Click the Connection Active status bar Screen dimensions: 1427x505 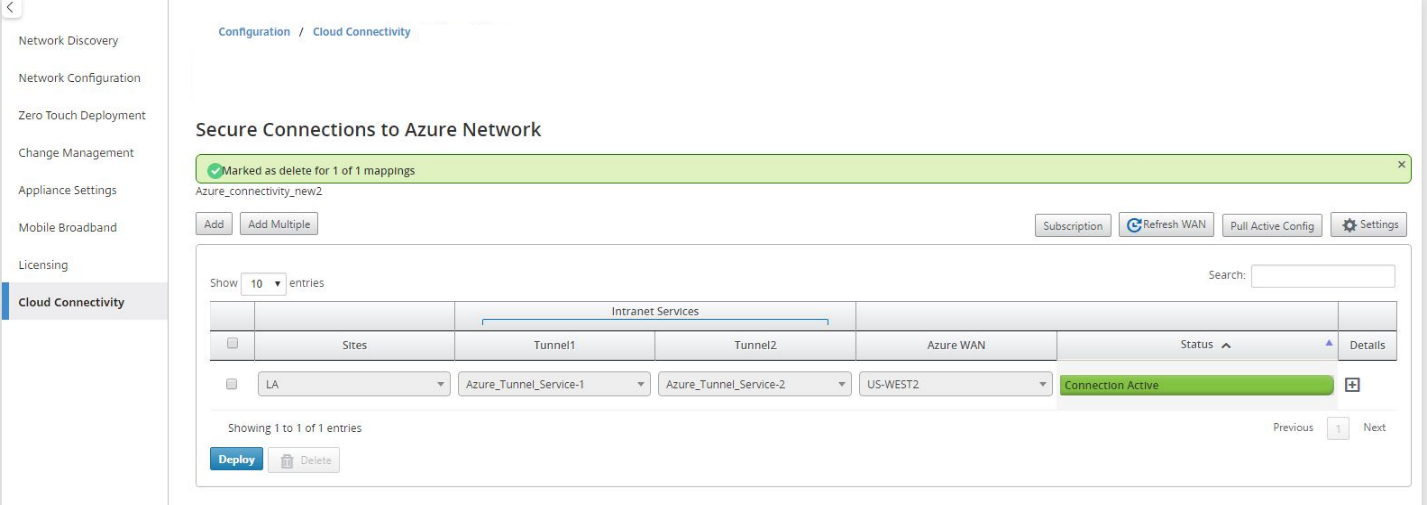pyautogui.click(x=1197, y=385)
